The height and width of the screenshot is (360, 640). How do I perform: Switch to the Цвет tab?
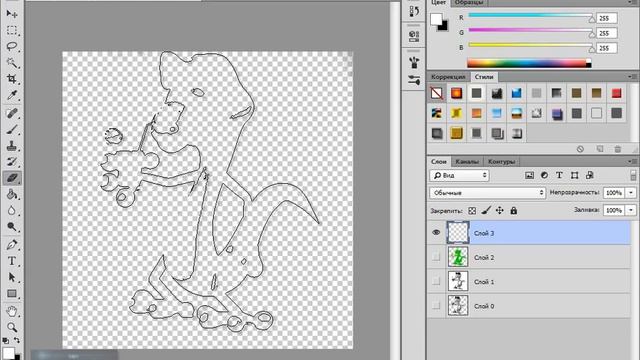[438, 2]
